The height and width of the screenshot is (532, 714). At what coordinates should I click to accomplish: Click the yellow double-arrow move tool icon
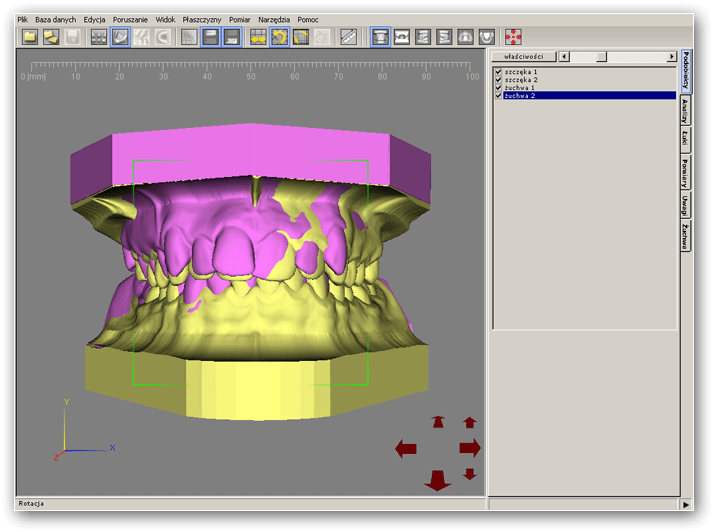click(258, 37)
